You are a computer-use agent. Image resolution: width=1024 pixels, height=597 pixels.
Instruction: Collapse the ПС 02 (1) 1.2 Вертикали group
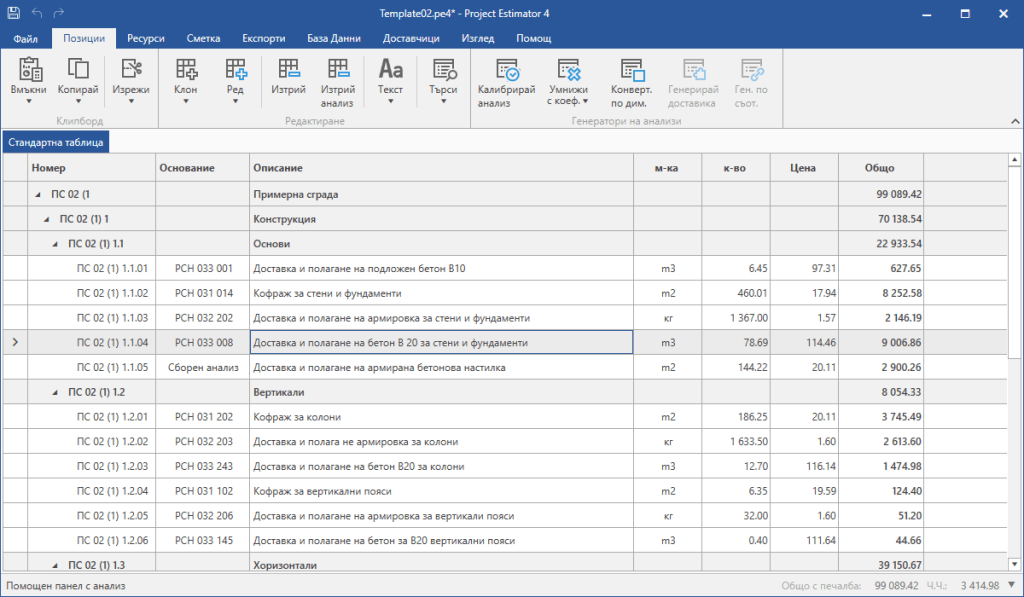click(55, 392)
